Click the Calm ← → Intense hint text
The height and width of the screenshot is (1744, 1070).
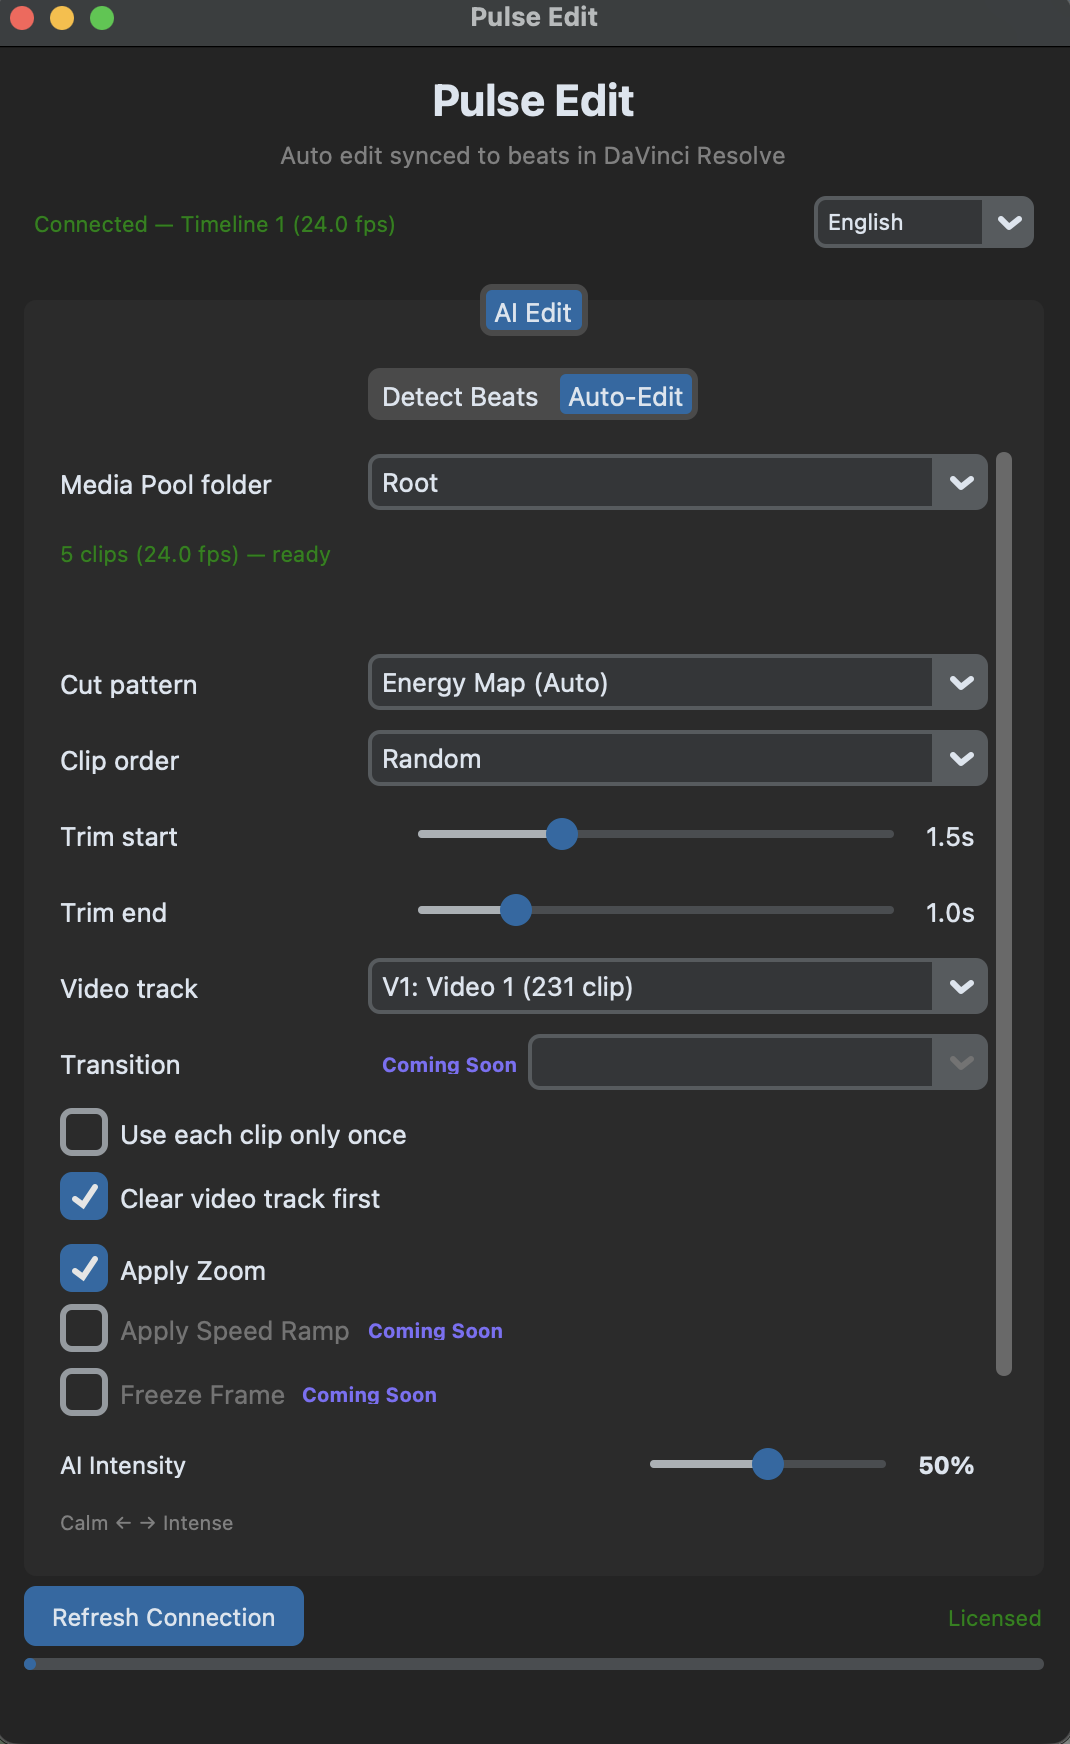147,1523
